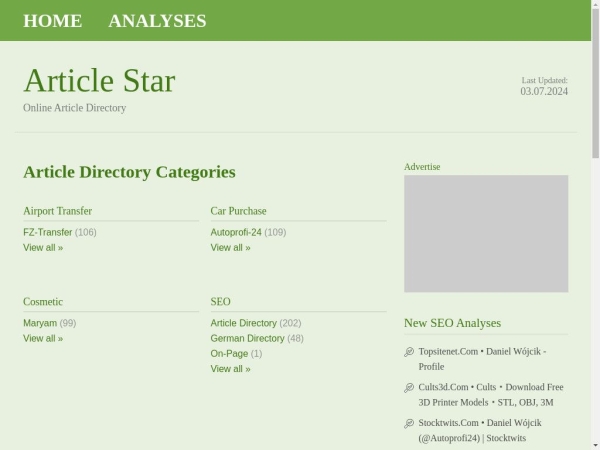Open the Autoprofi-24 category link
Screen dimensions: 600x450
236,232
